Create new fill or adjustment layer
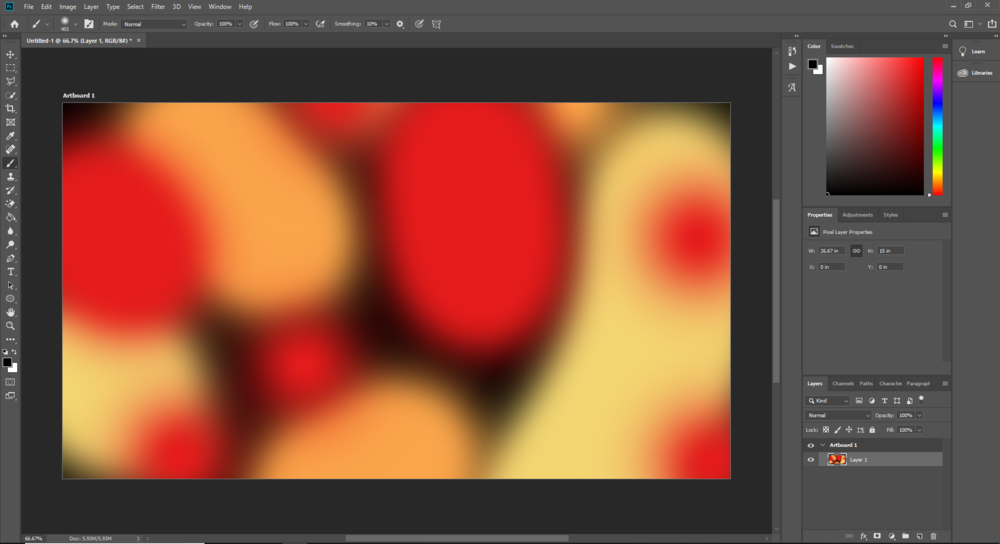1000x544 pixels. pyautogui.click(x=891, y=536)
